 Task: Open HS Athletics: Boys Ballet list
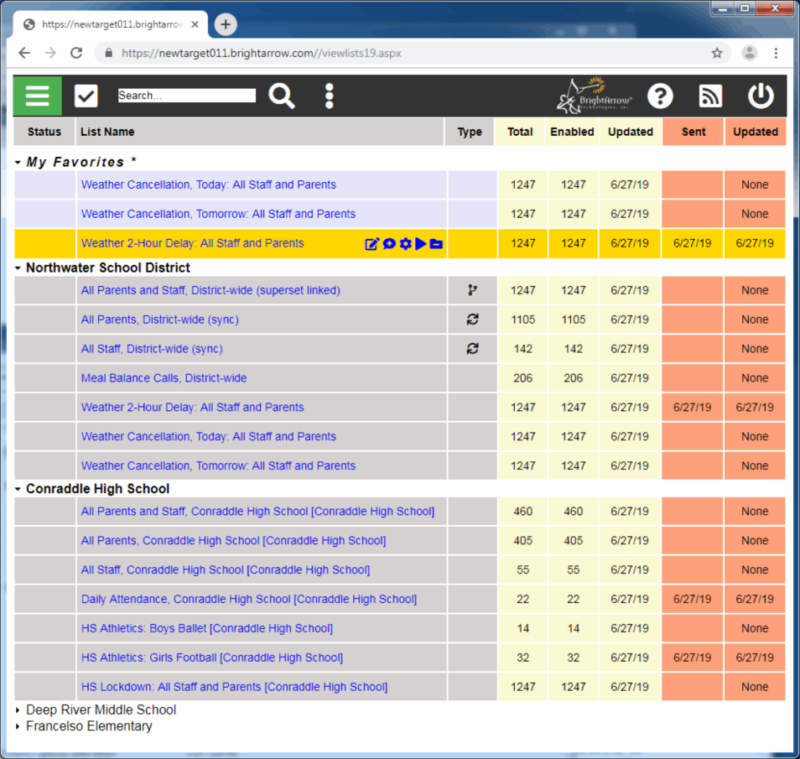(206, 628)
